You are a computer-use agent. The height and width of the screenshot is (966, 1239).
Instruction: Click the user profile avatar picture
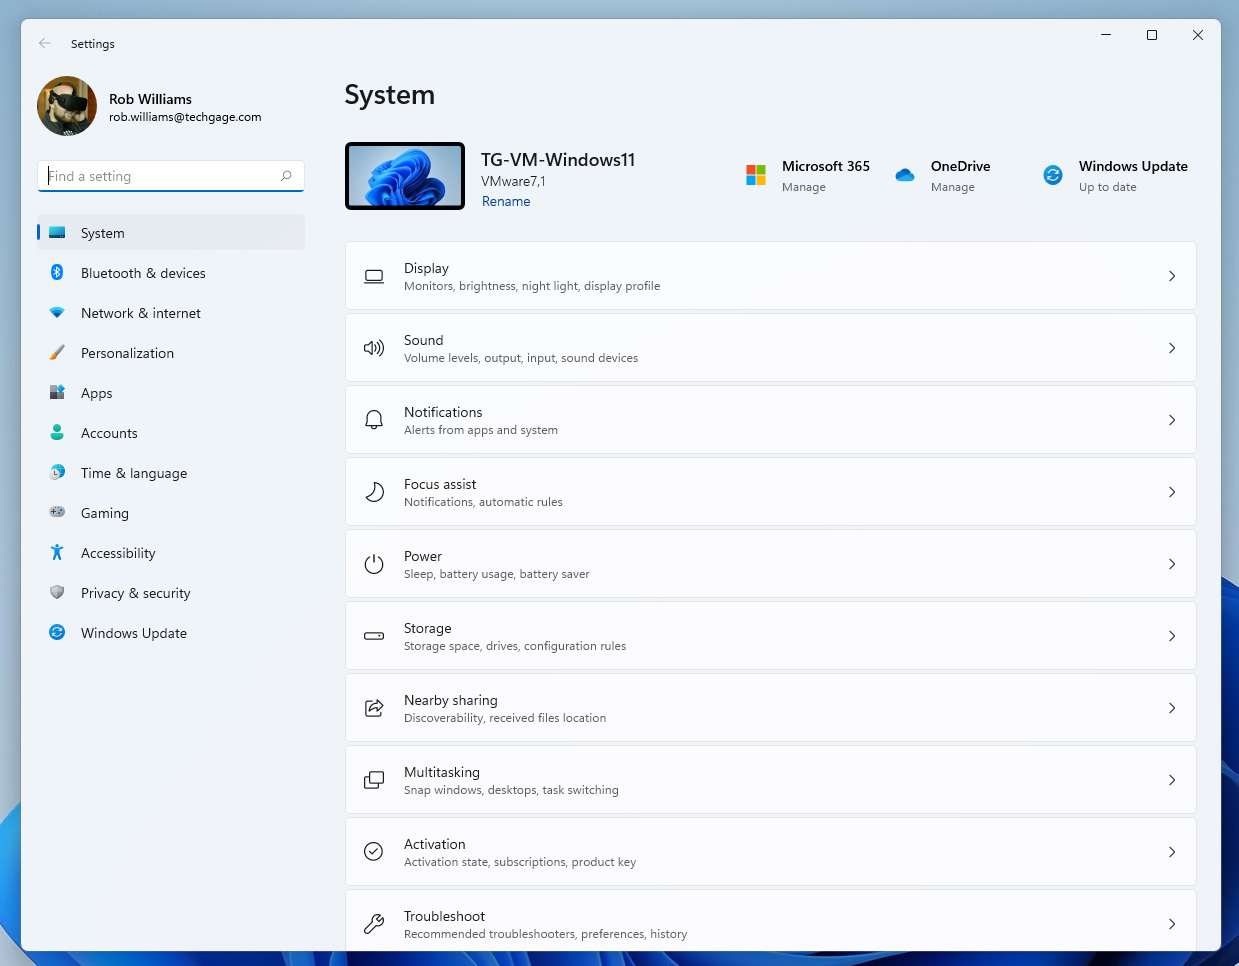tap(67, 106)
